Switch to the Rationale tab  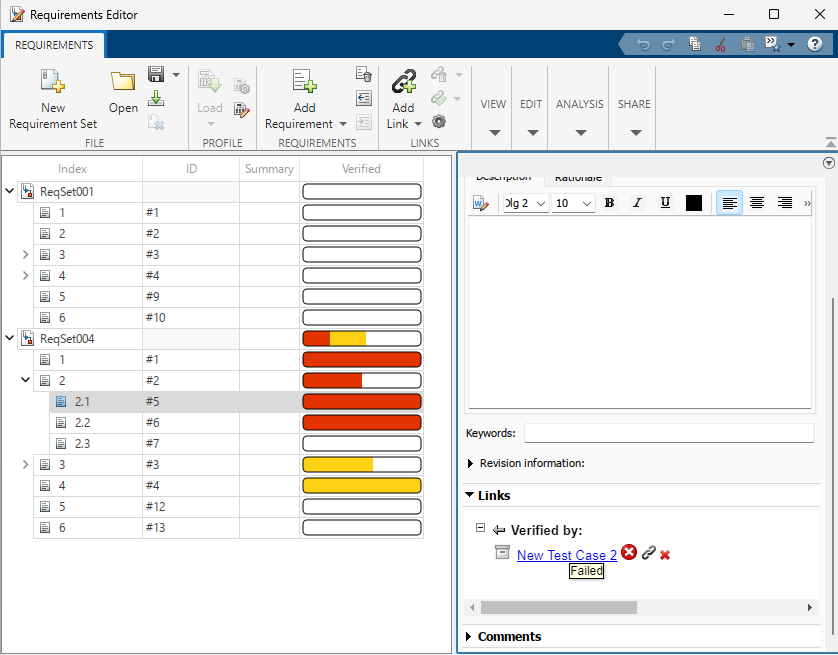point(578,177)
